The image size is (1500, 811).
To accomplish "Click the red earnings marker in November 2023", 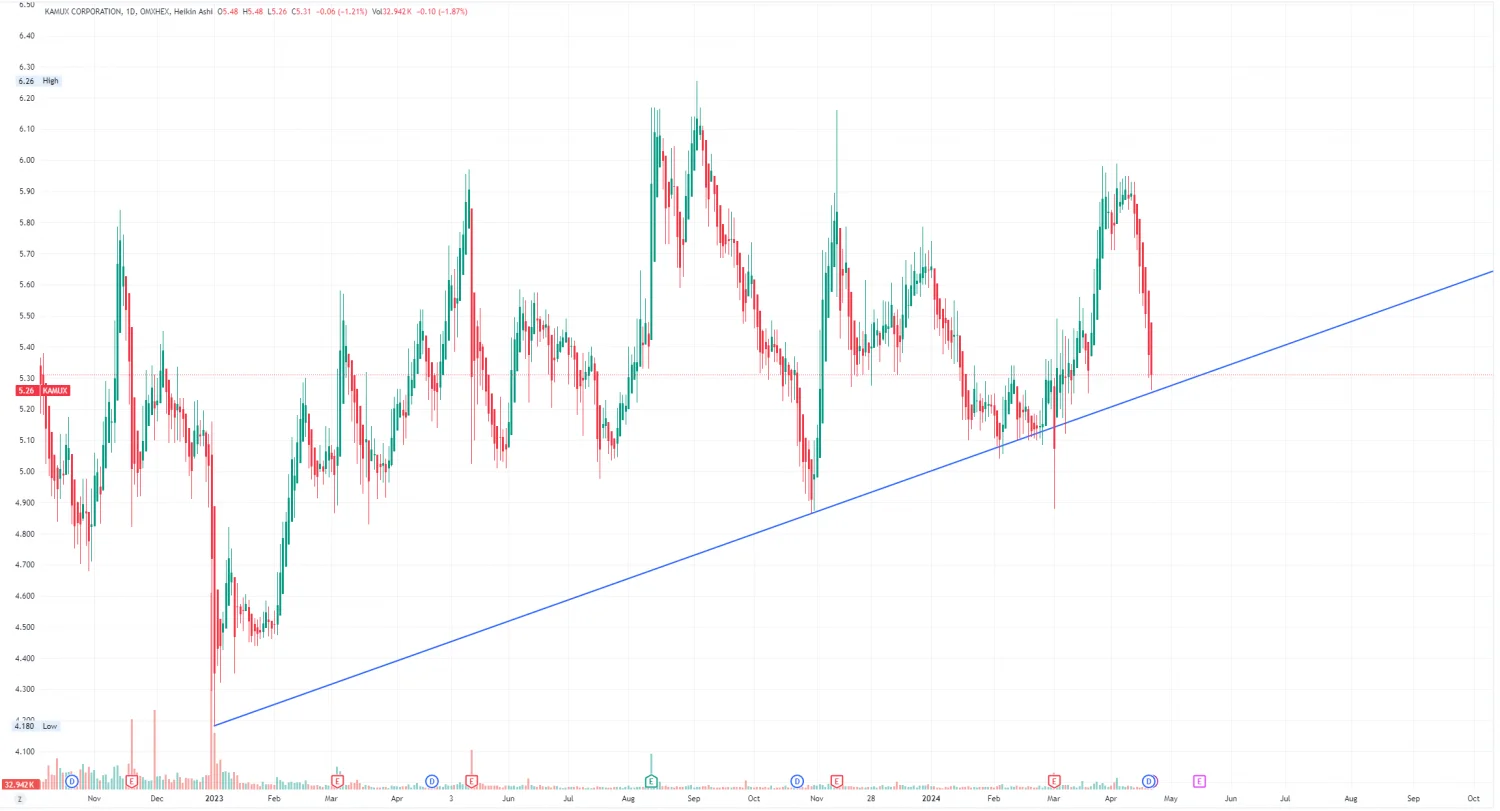I will click(836, 780).
